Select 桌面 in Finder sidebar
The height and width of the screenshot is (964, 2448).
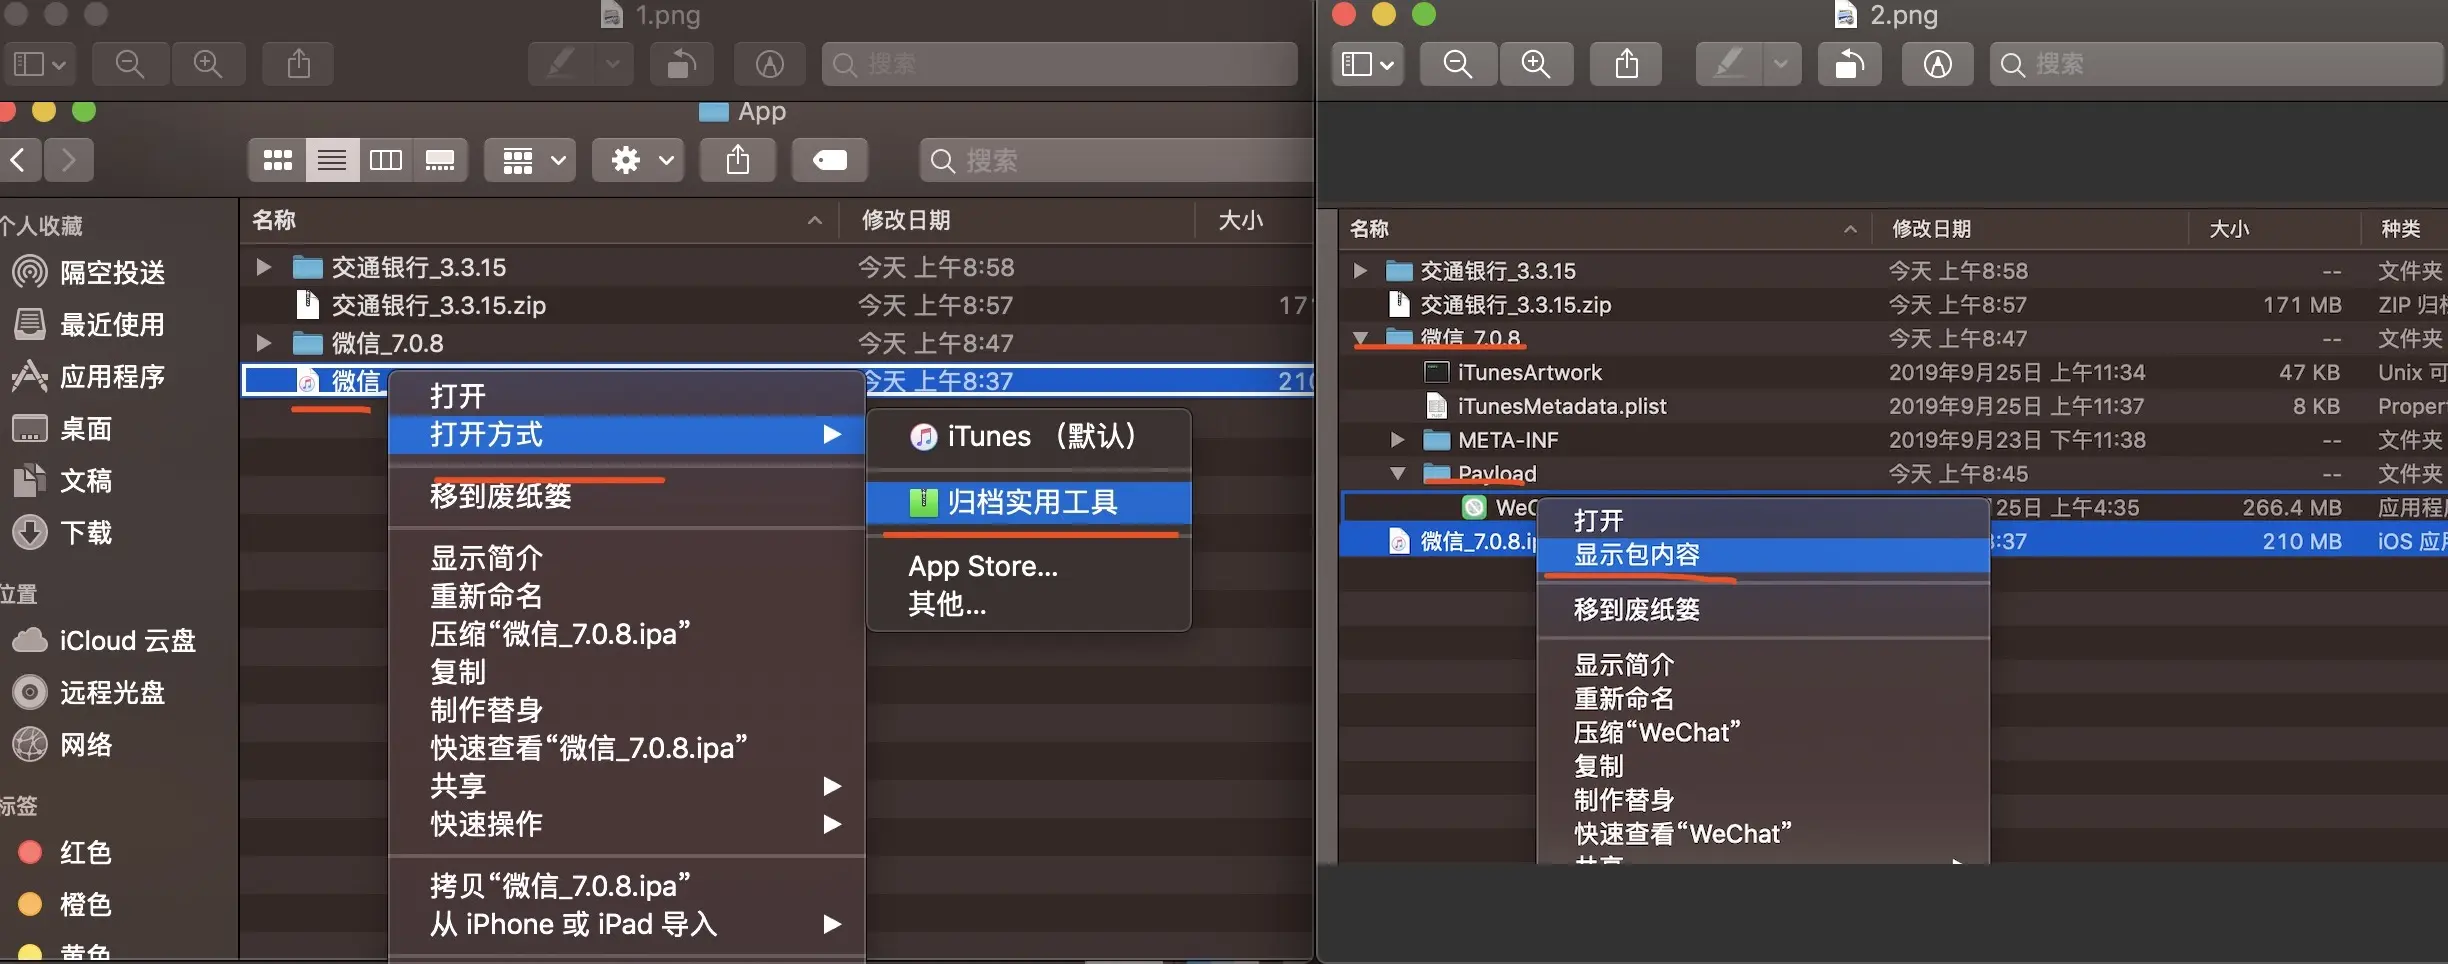pos(62,428)
